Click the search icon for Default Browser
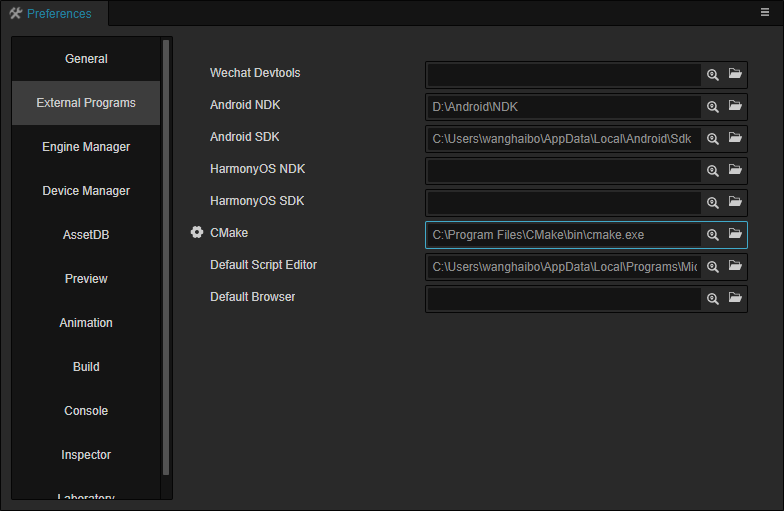Viewport: 784px width, 511px height. point(712,299)
